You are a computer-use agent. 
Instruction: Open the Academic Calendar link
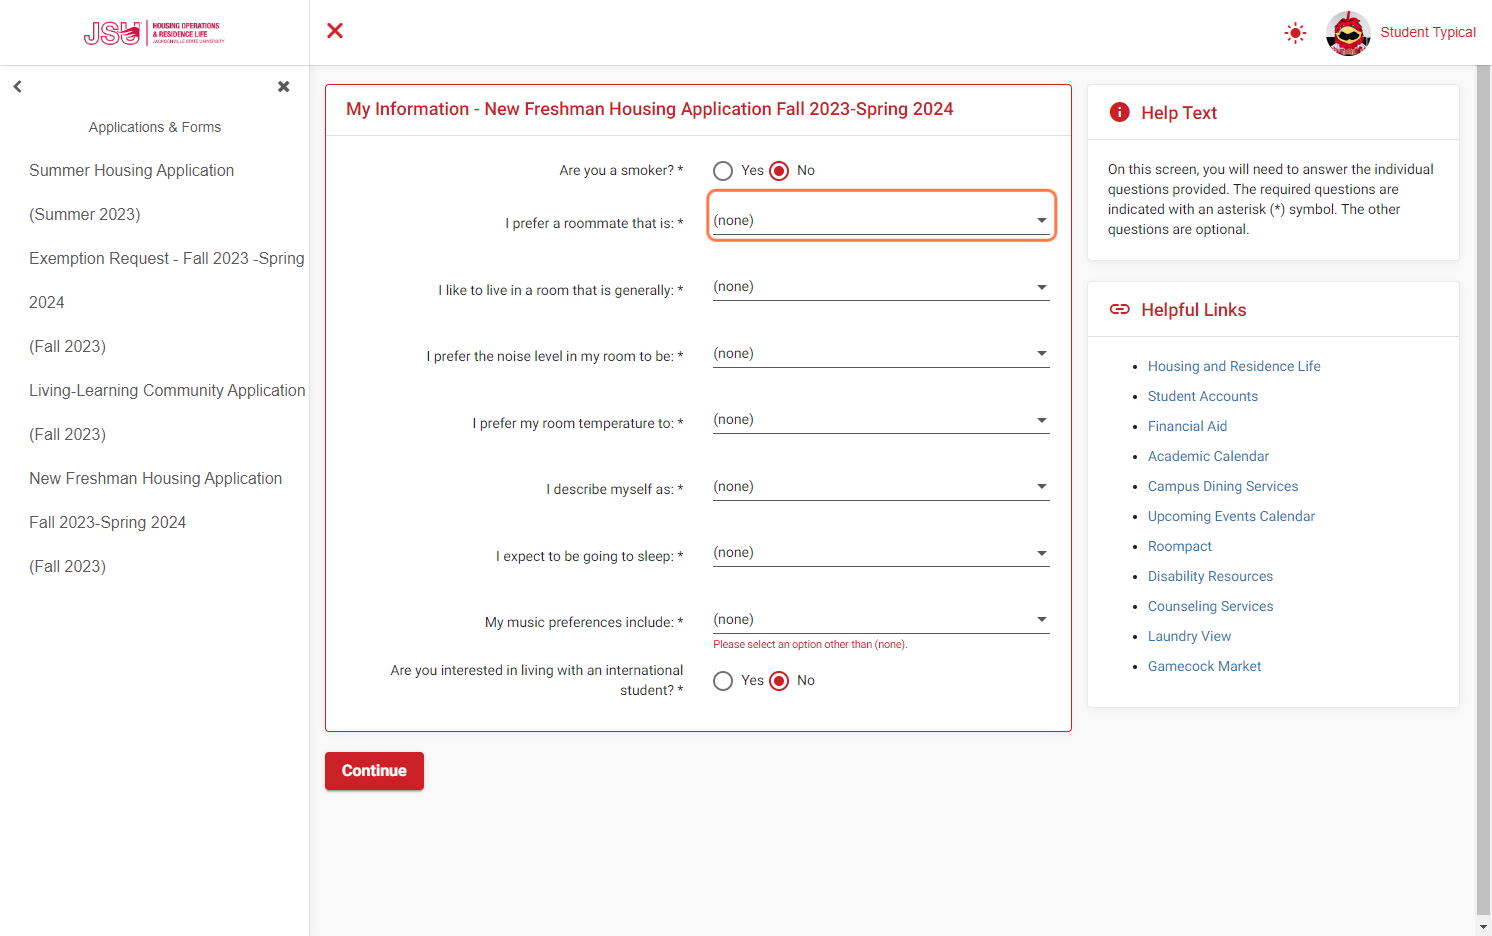coord(1208,456)
